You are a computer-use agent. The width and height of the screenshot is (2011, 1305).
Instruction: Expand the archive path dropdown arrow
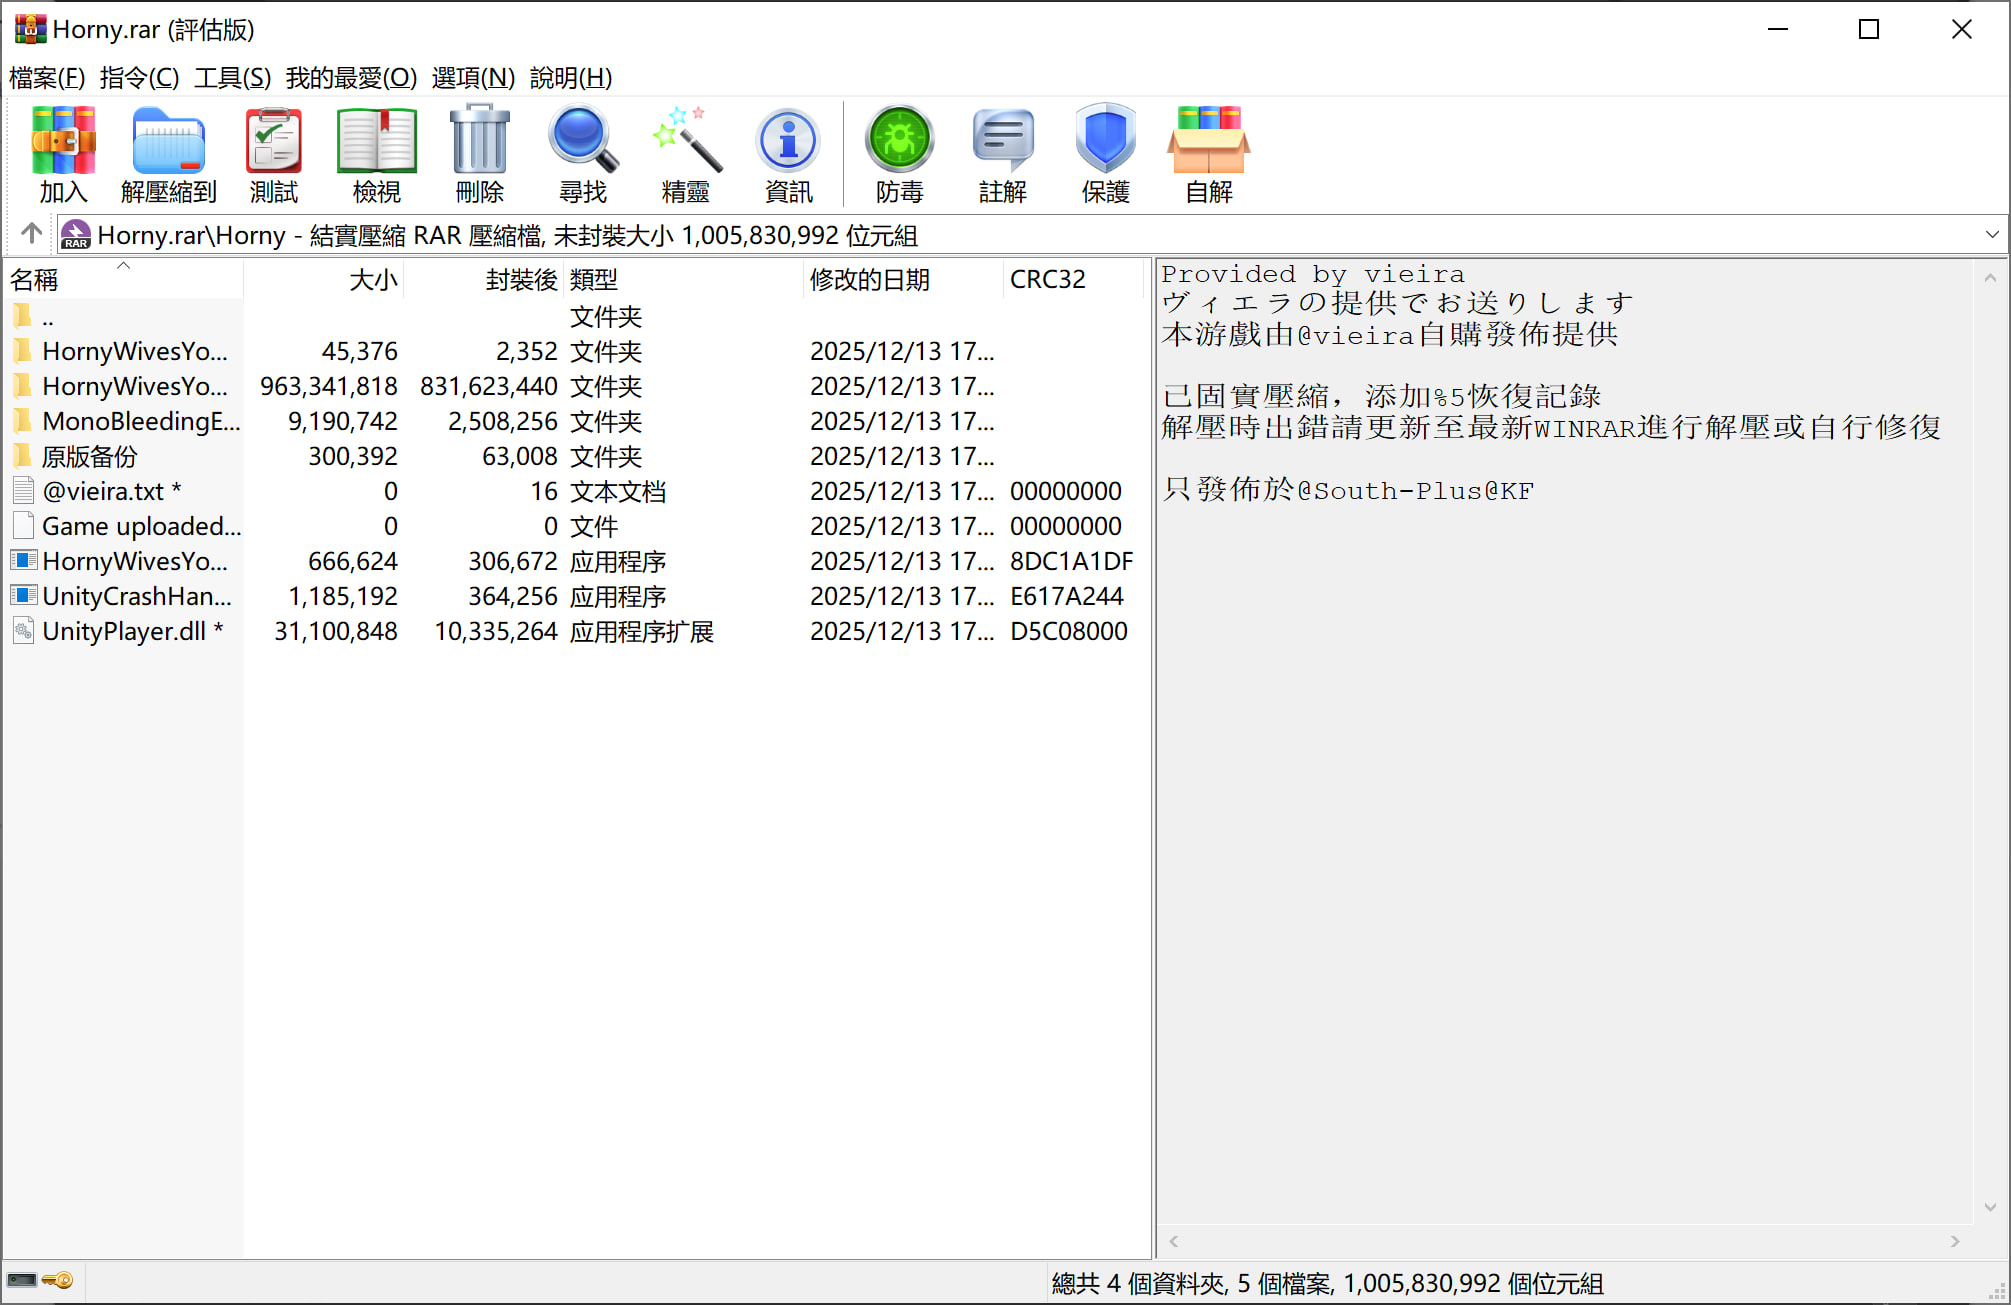(x=1991, y=235)
